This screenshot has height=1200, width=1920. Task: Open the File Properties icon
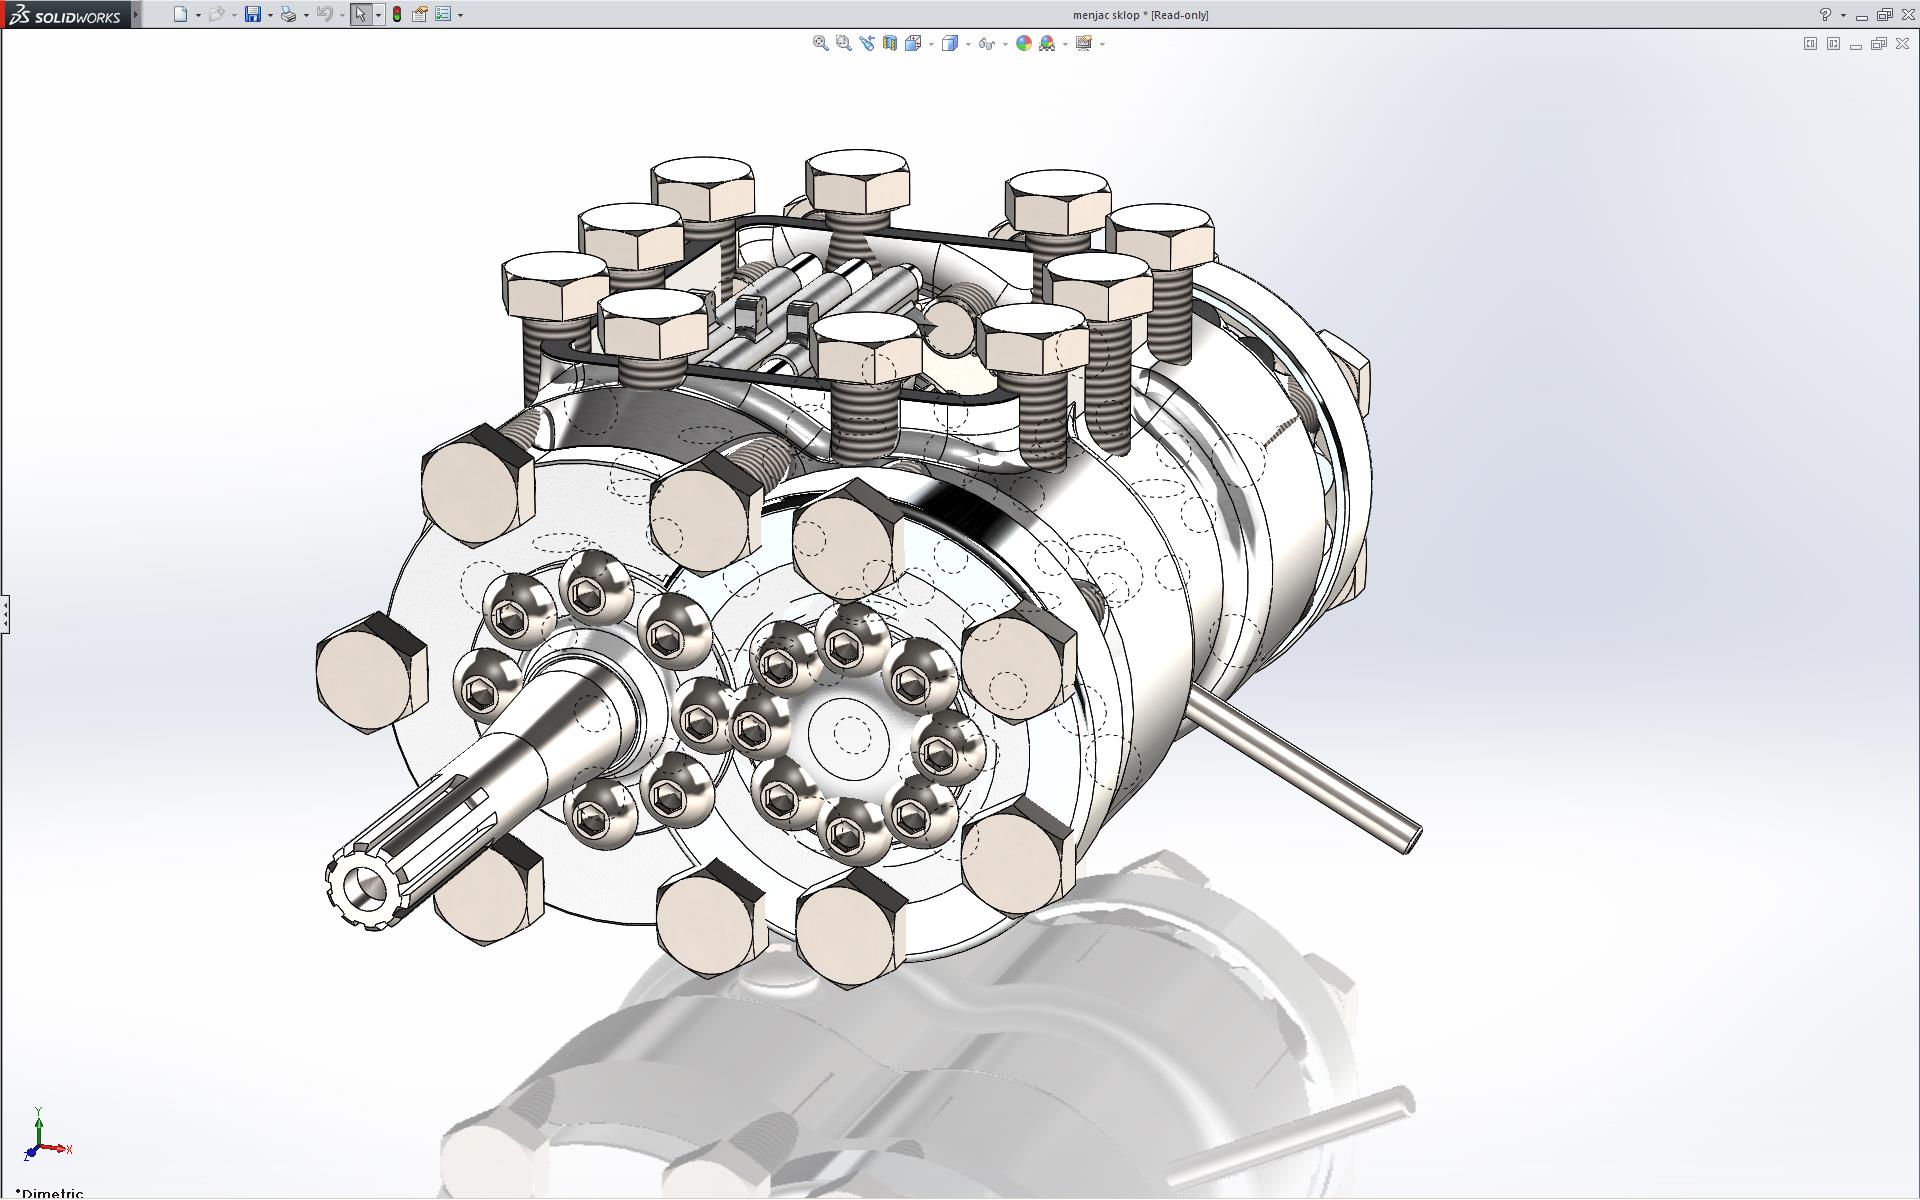[420, 15]
